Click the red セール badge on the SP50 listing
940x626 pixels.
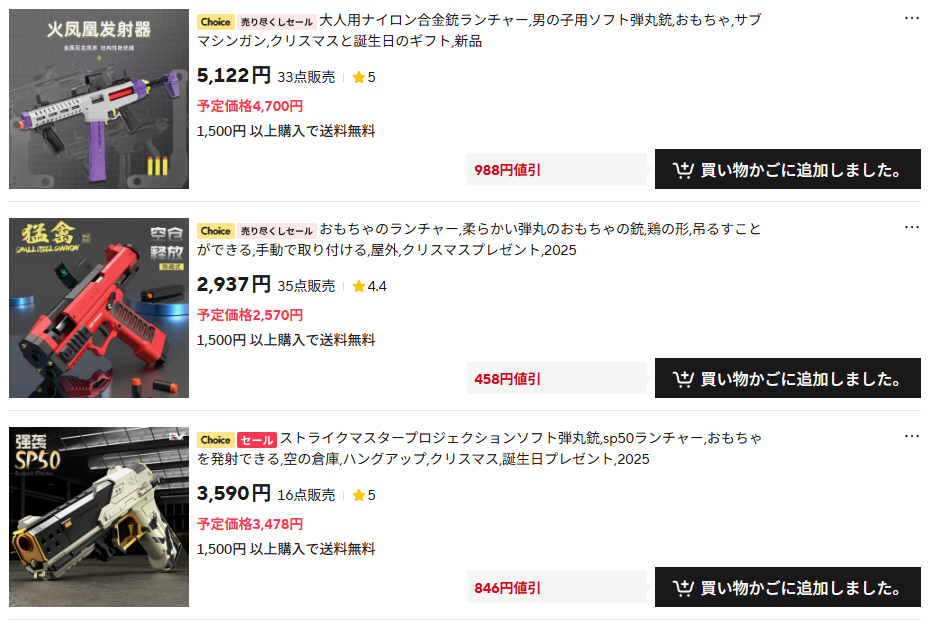click(257, 440)
